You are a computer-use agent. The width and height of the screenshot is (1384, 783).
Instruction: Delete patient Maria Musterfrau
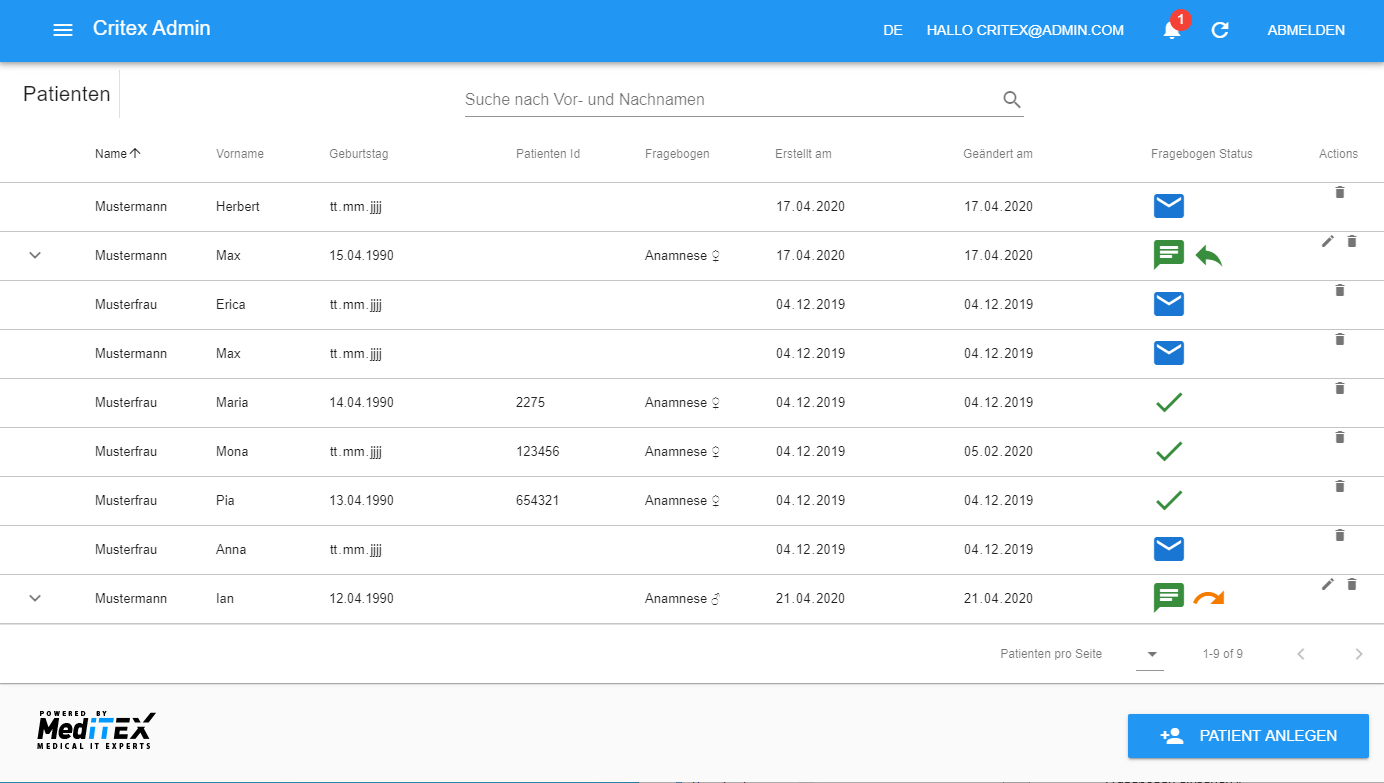click(1340, 388)
